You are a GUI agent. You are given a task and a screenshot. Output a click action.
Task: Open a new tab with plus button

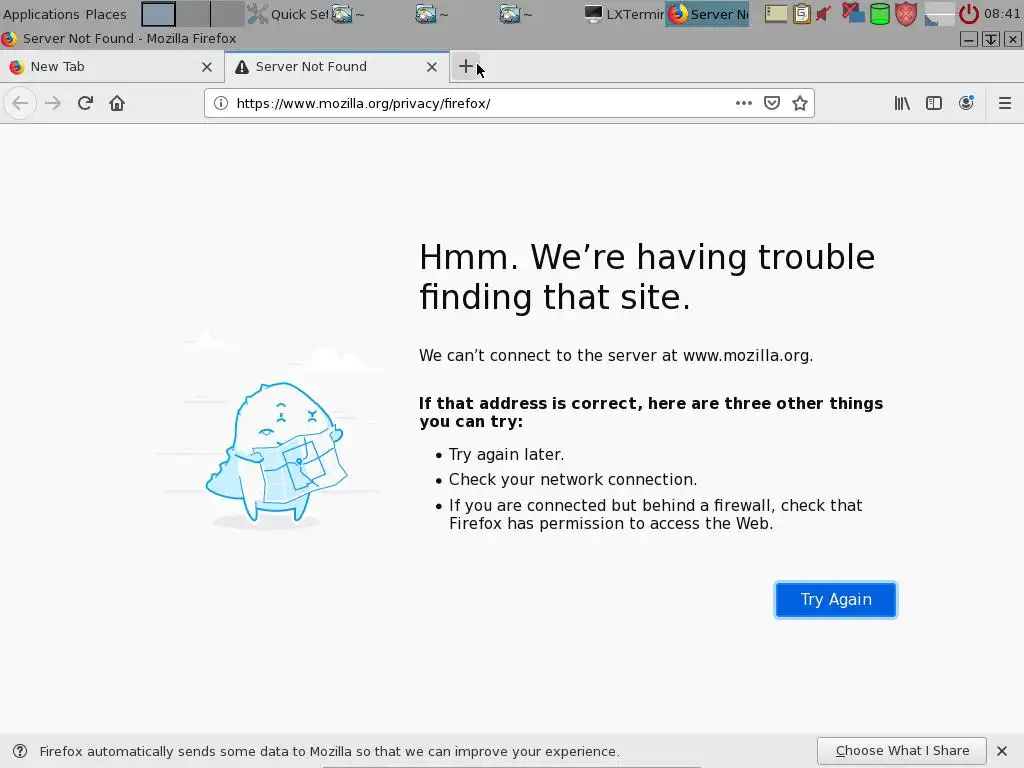[466, 66]
